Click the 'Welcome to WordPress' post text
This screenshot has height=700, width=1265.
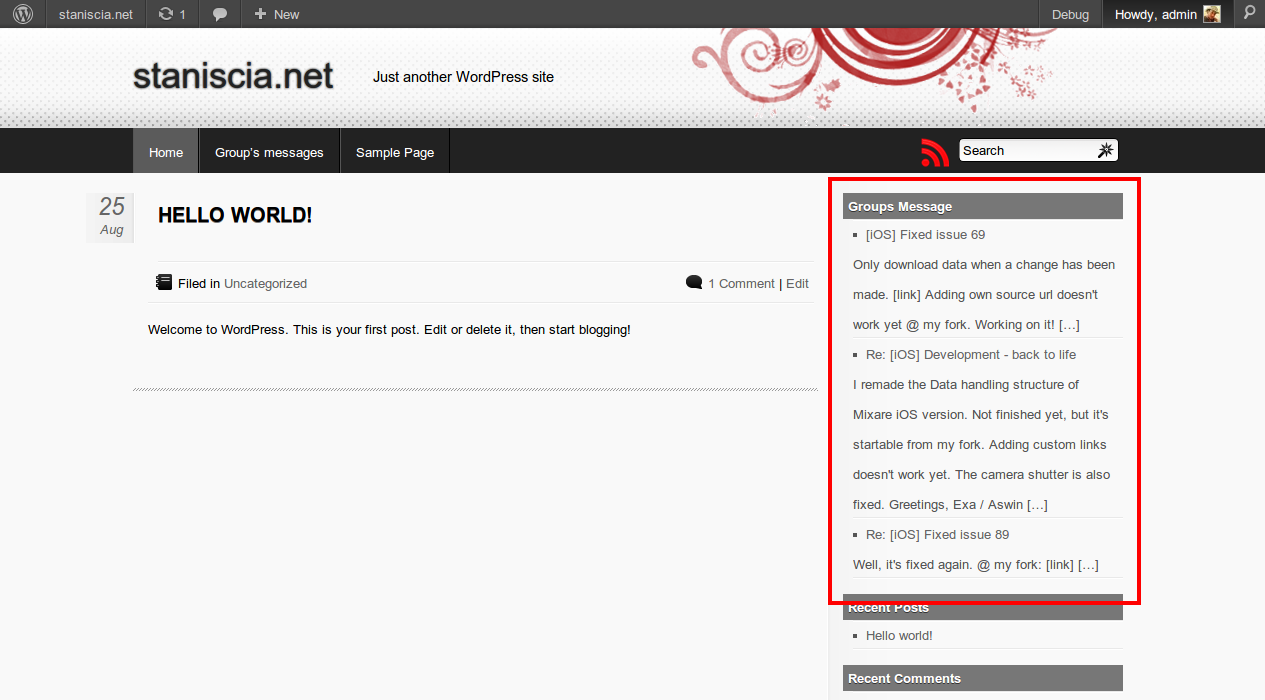click(389, 329)
